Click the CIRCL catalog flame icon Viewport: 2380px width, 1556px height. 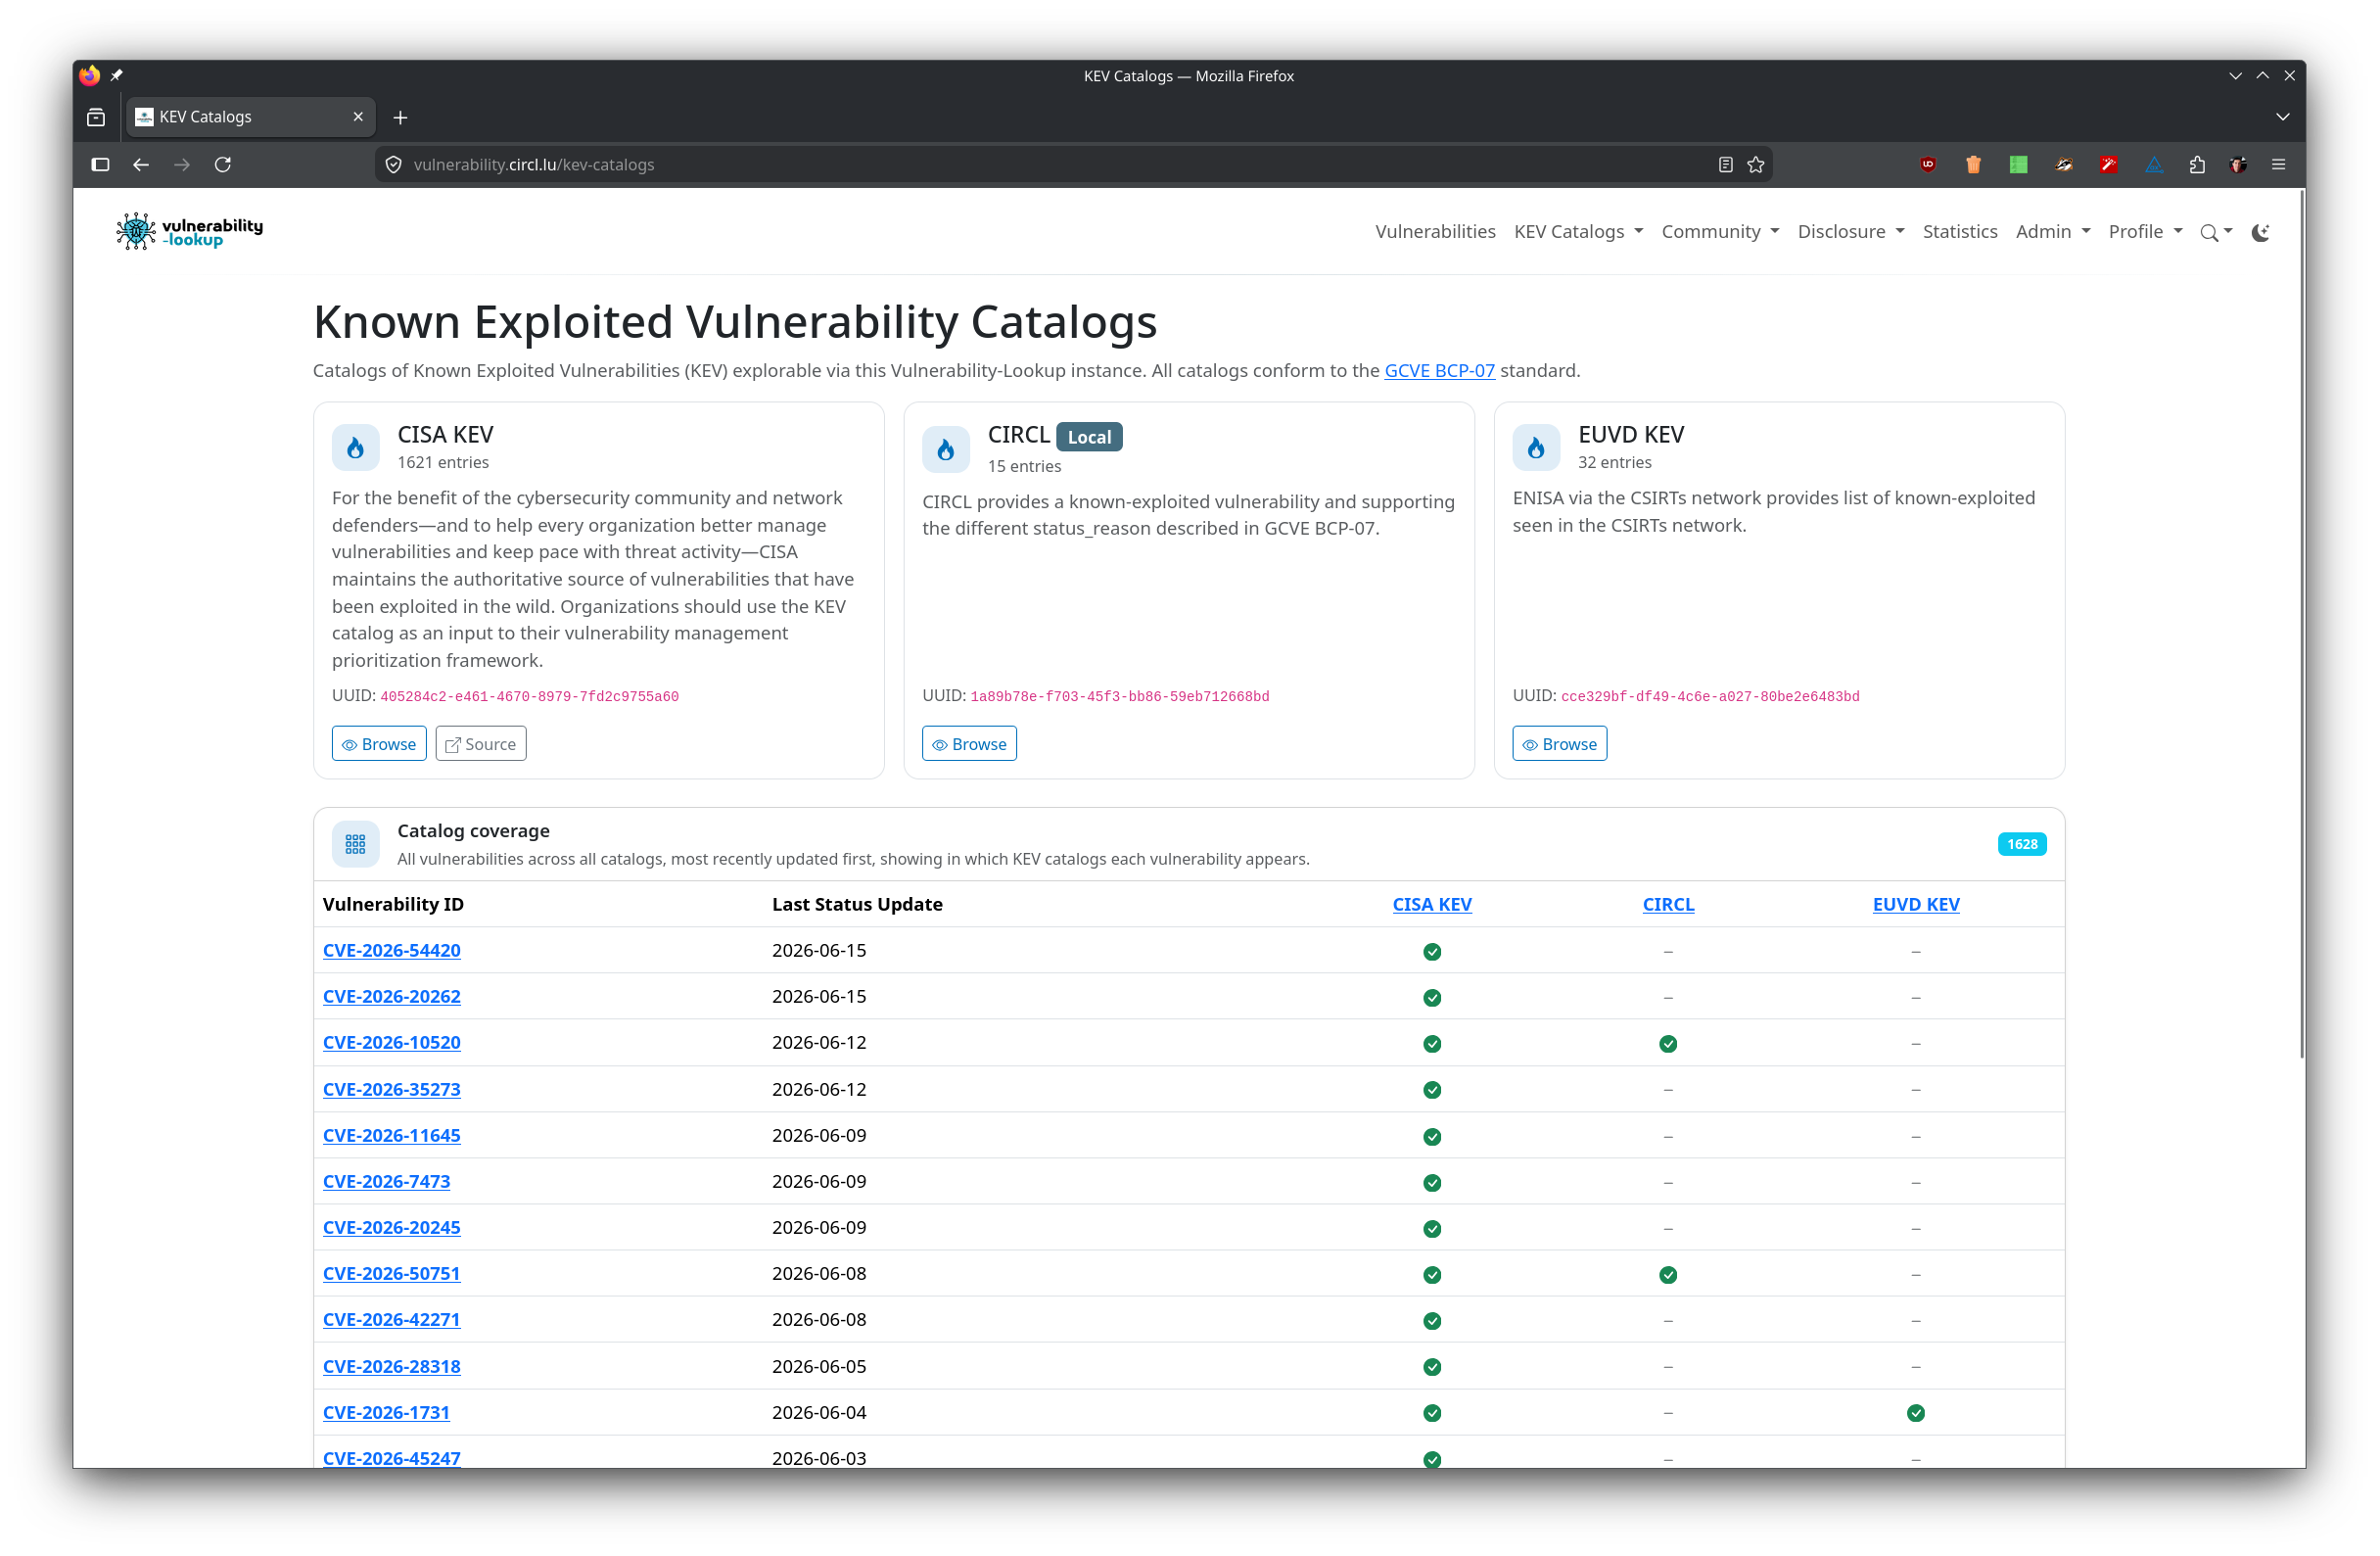click(946, 449)
